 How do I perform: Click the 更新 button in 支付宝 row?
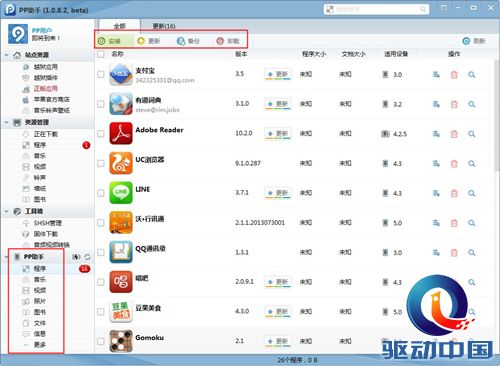278,74
